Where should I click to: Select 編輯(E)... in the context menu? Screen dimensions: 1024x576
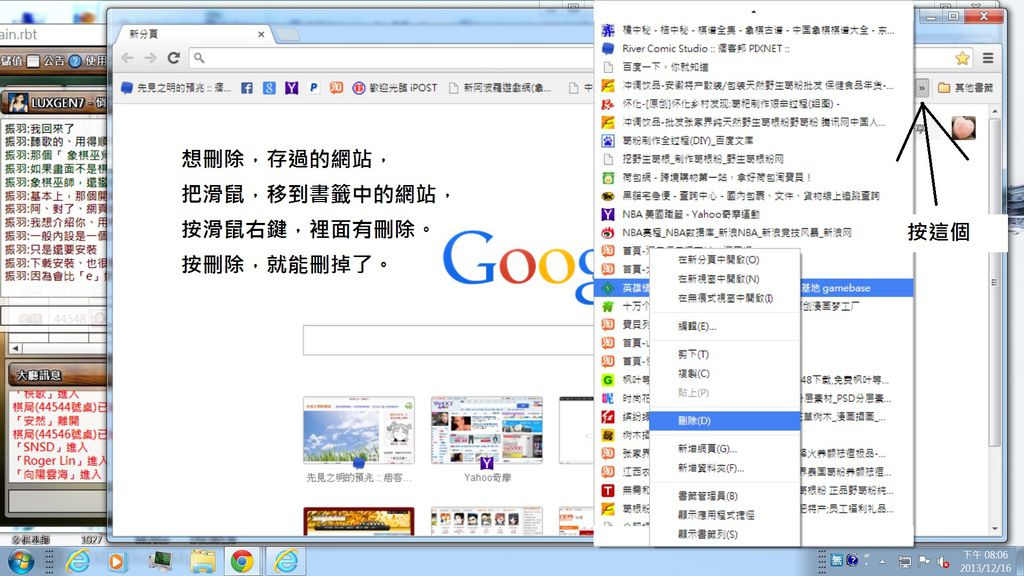click(725, 327)
